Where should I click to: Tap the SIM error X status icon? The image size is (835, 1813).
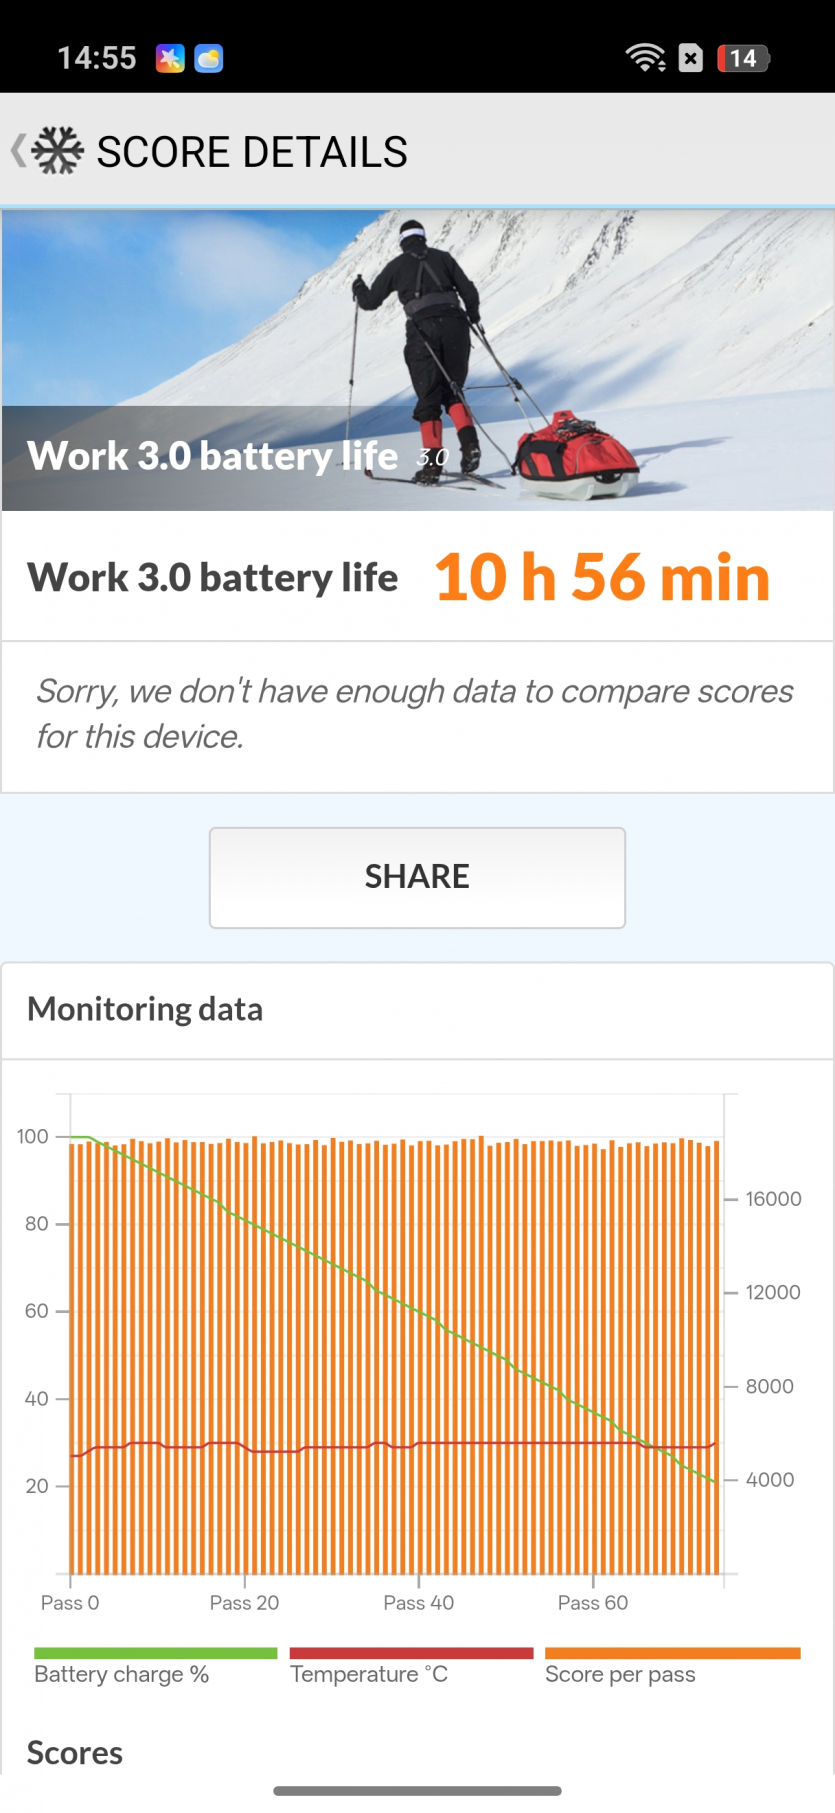point(690,58)
